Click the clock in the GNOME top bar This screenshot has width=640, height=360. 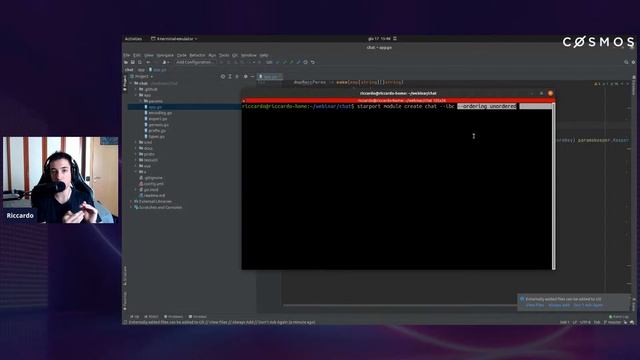(x=380, y=39)
